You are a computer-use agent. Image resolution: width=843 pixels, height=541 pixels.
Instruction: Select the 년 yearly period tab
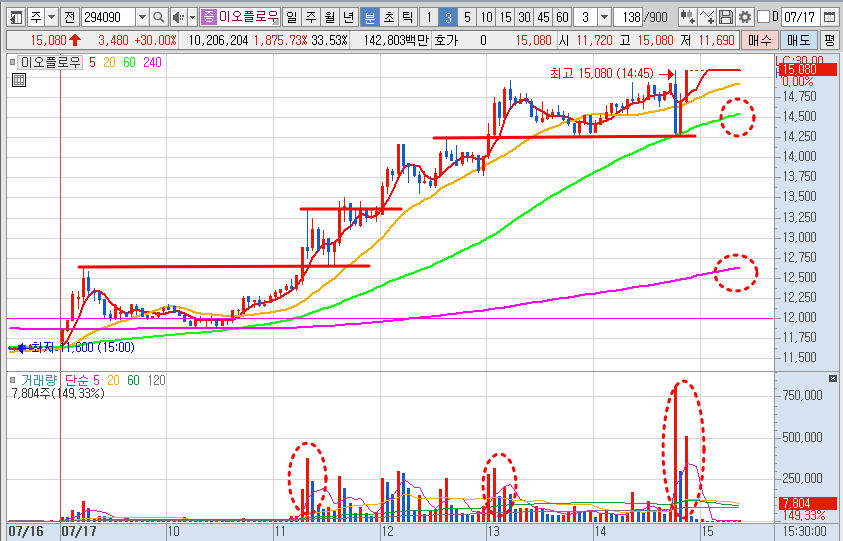348,18
